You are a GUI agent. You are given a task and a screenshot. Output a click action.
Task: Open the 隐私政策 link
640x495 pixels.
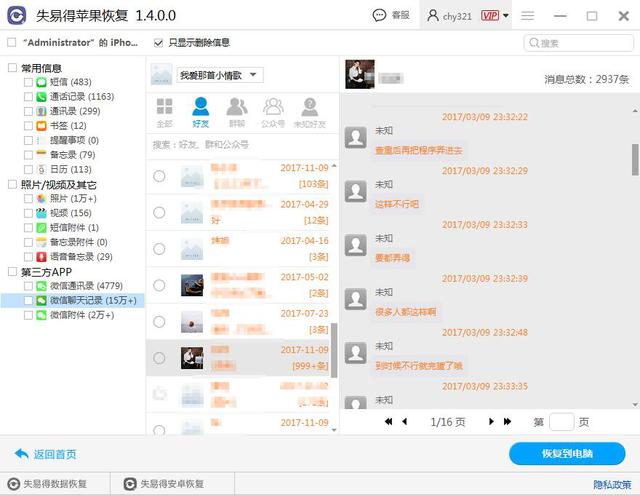pyautogui.click(x=612, y=484)
